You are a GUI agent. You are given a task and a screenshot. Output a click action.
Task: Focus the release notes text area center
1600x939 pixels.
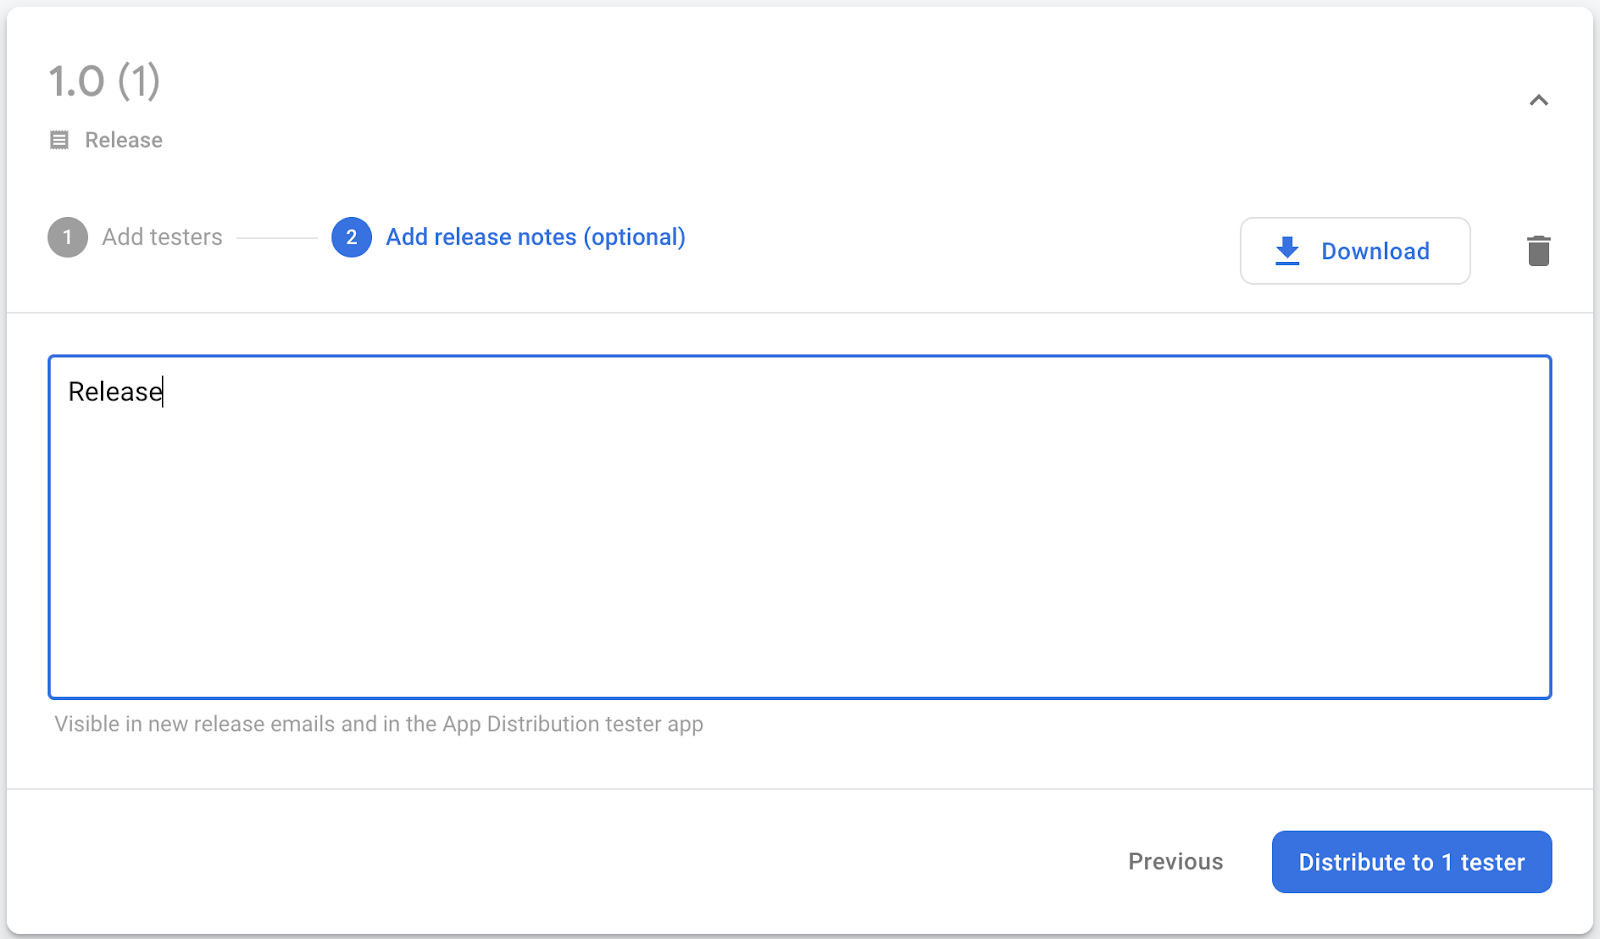[800, 527]
